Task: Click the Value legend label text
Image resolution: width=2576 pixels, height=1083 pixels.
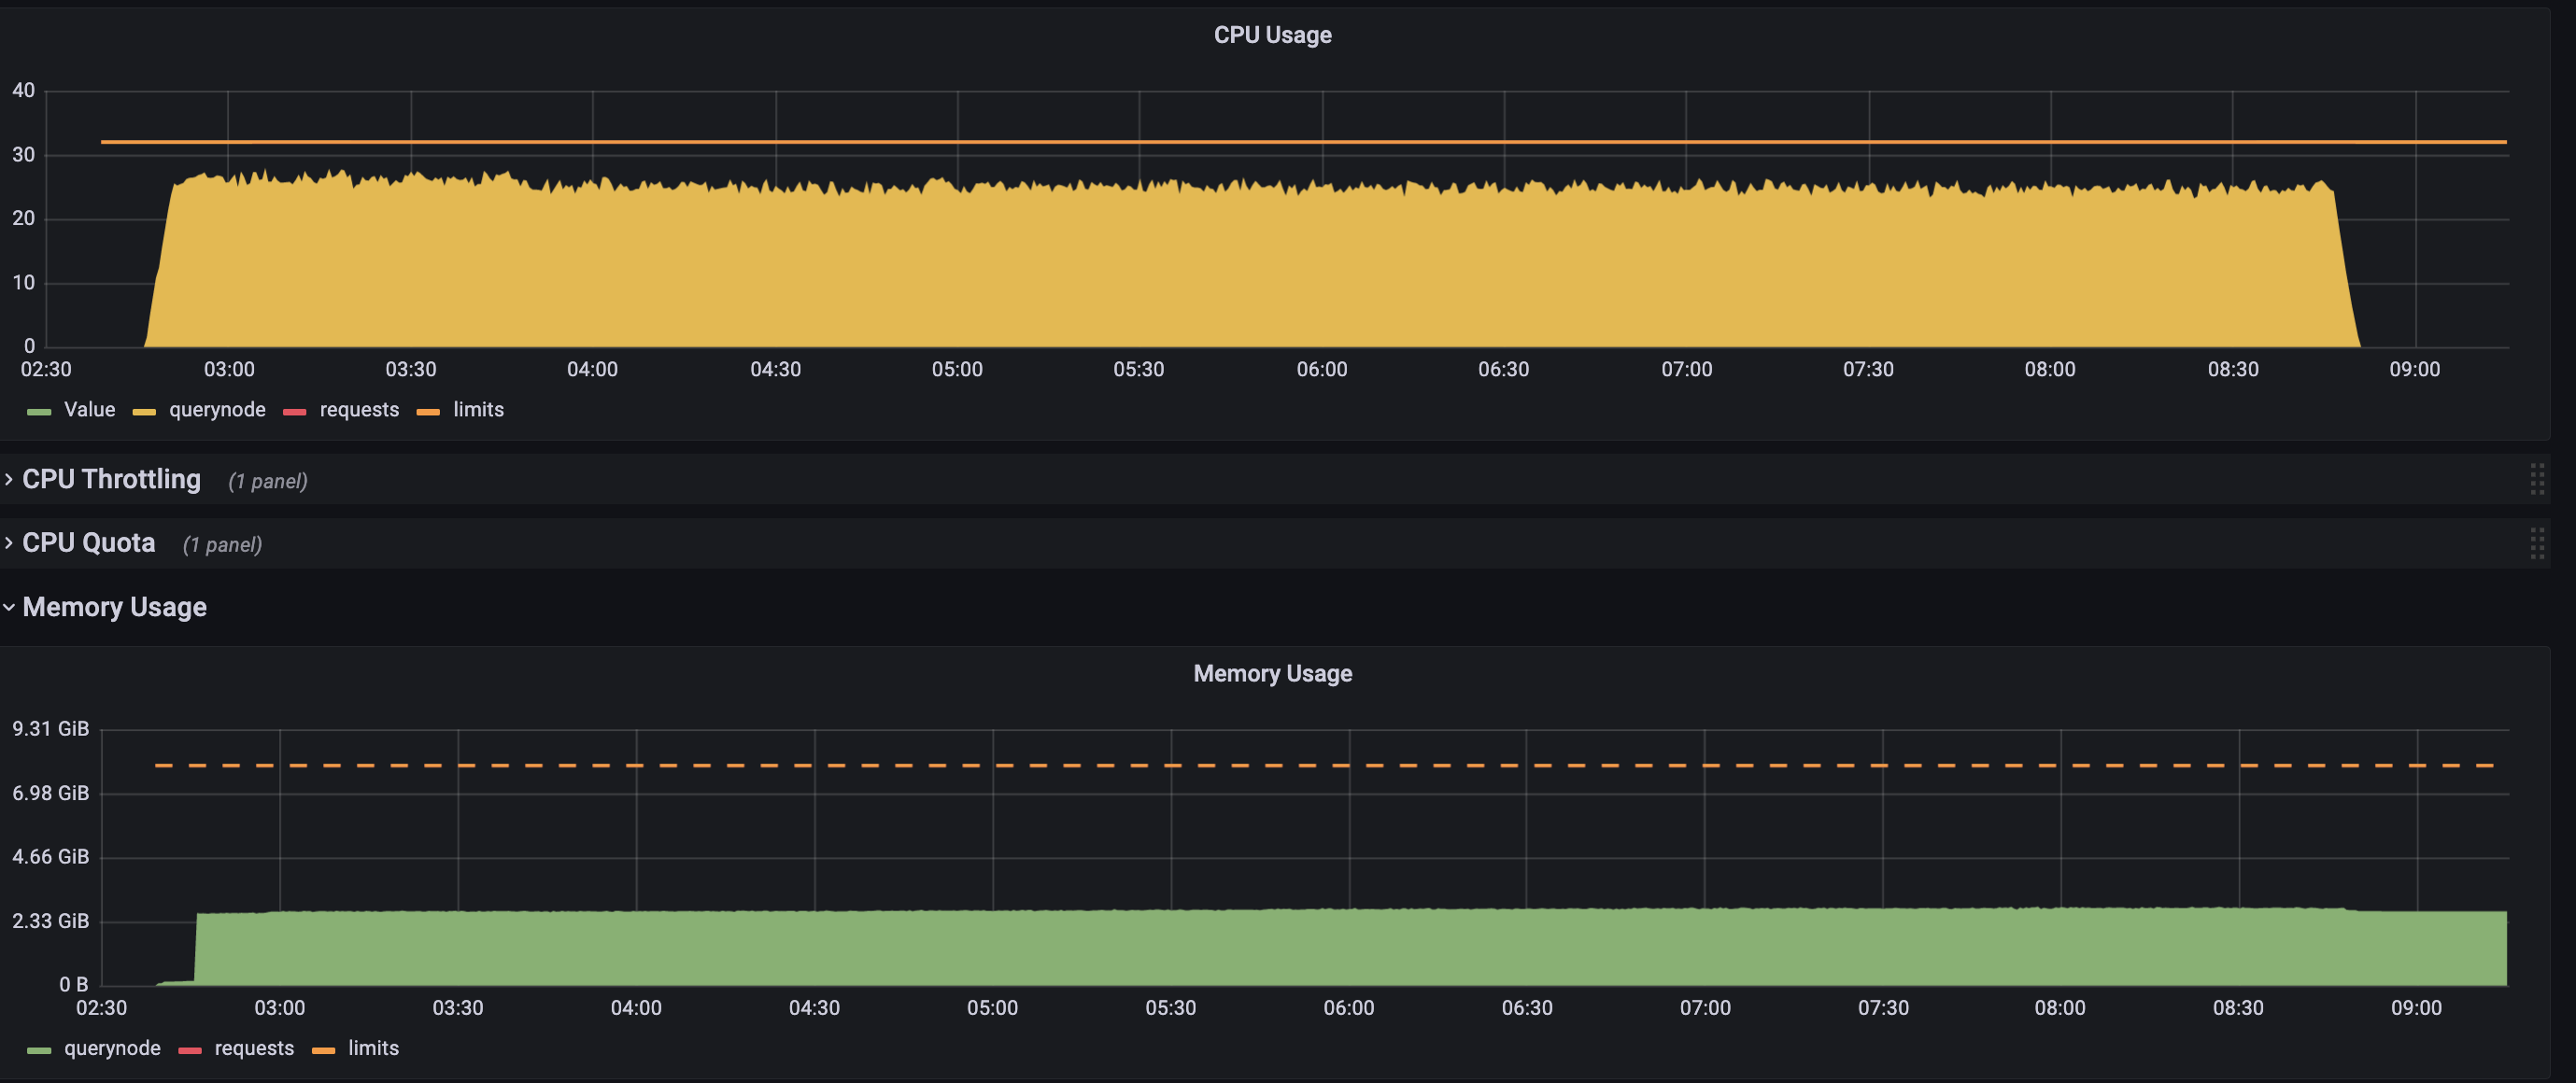Action: pos(90,409)
